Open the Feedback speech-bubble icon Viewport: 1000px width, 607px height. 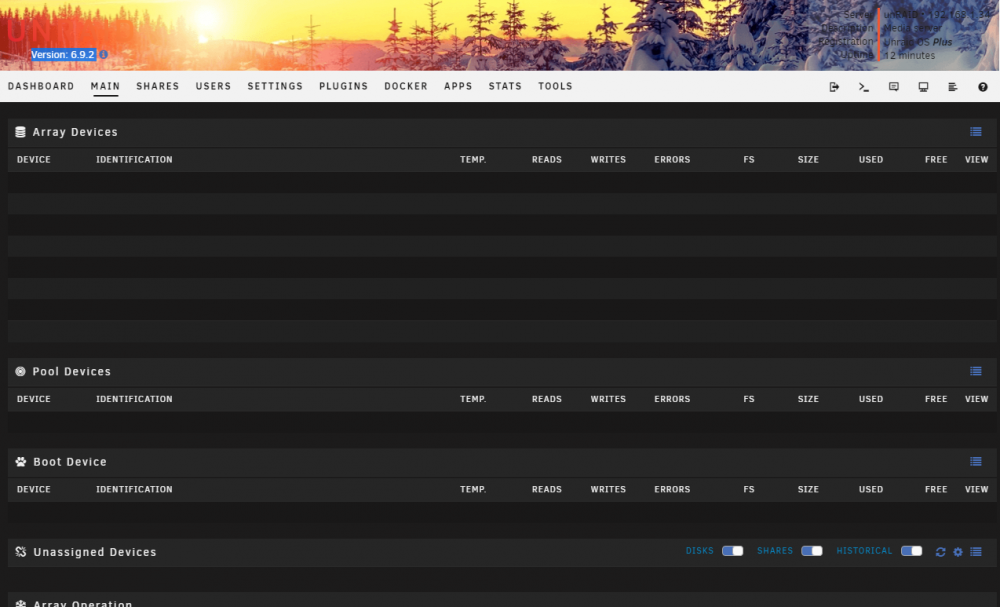point(893,87)
